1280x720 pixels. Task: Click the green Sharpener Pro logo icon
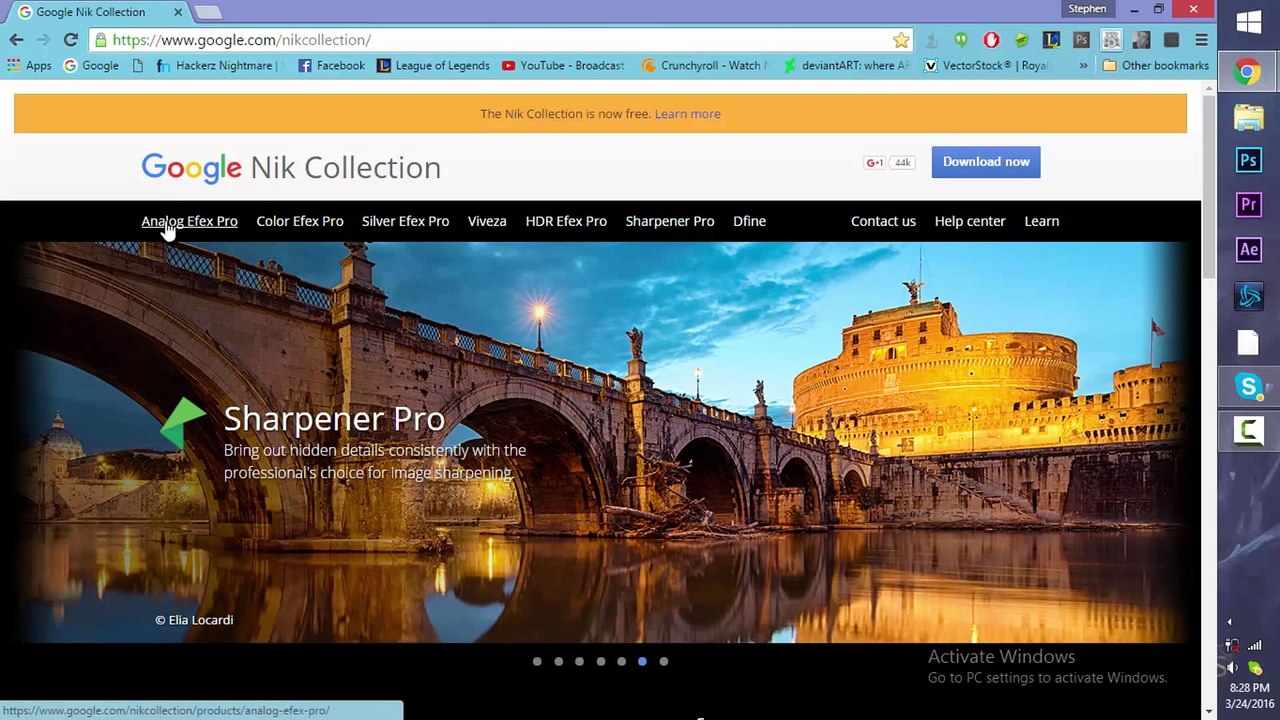[184, 423]
